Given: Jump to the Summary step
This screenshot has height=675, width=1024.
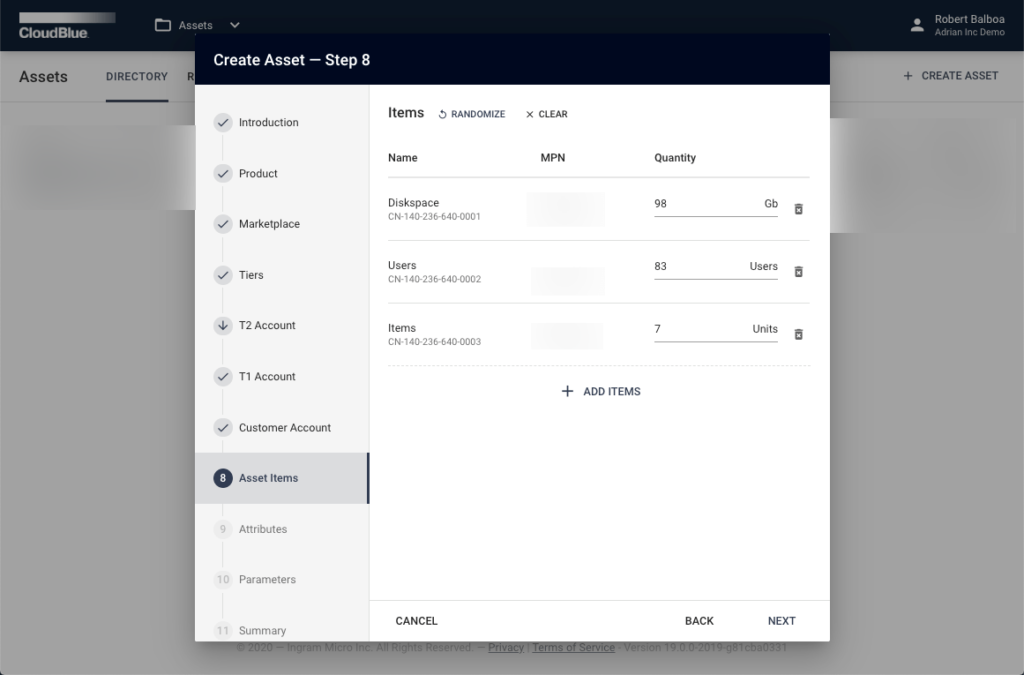Looking at the screenshot, I should (262, 631).
